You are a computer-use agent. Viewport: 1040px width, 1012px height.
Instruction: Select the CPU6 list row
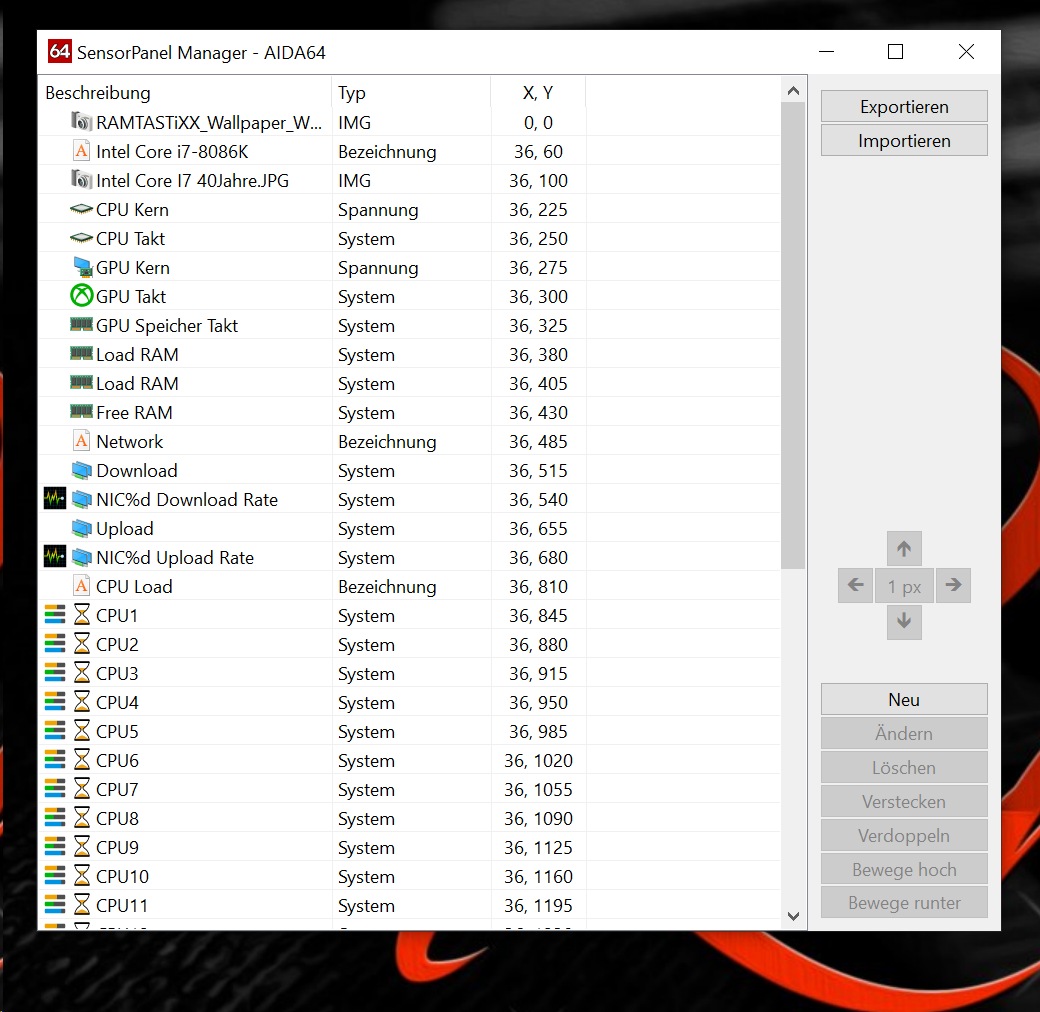pos(409,760)
